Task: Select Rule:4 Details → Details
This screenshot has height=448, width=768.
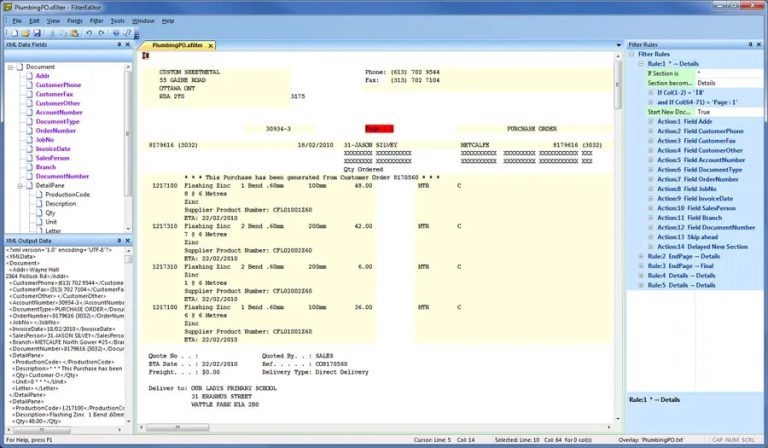Action: pyautogui.click(x=681, y=276)
